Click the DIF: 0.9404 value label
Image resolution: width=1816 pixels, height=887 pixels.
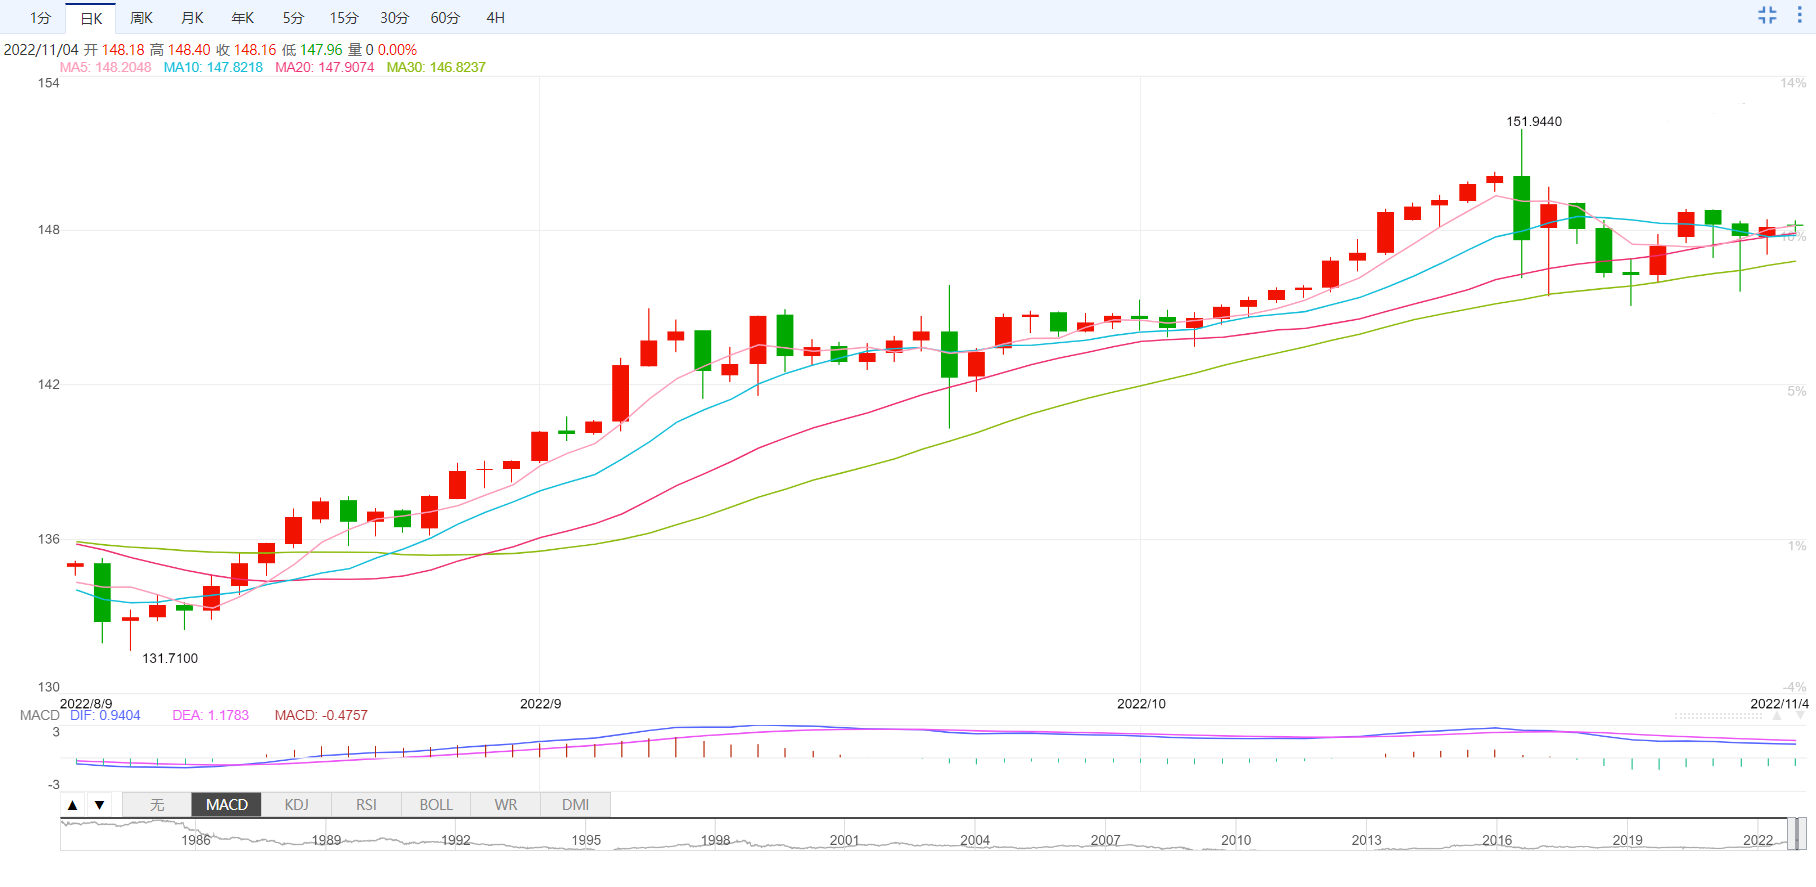(105, 715)
